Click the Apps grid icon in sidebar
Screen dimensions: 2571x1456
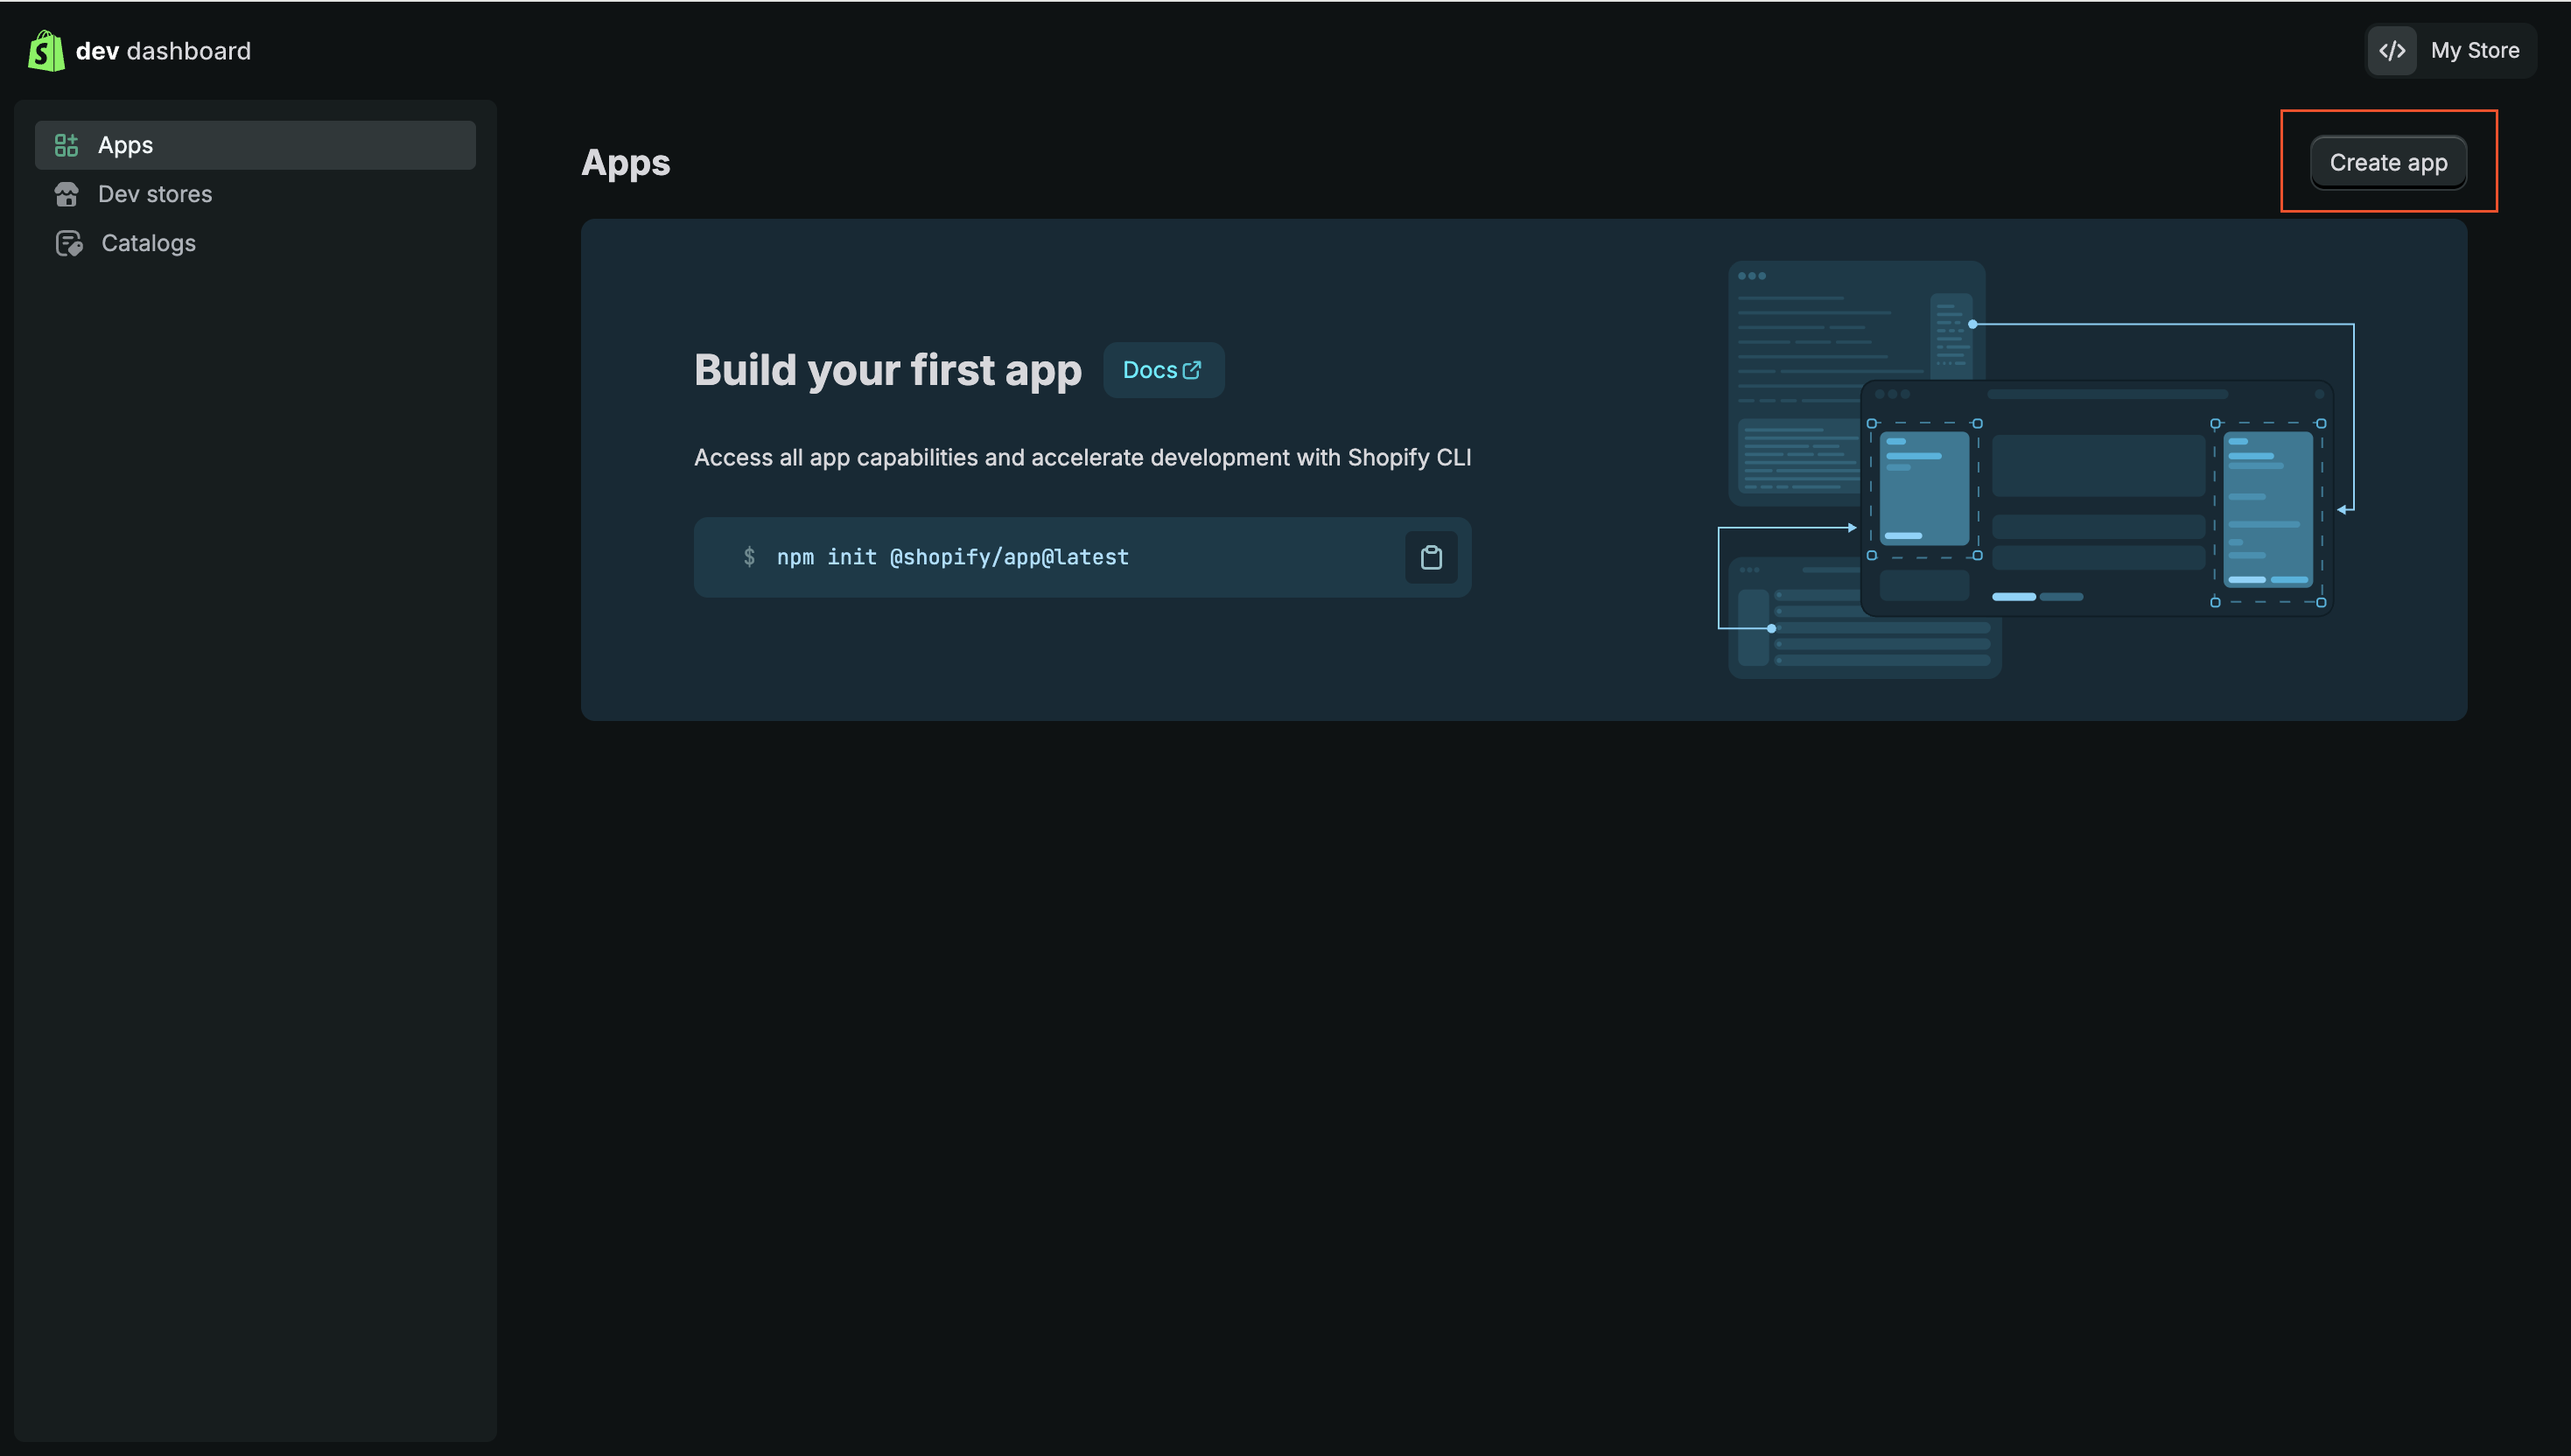66,145
